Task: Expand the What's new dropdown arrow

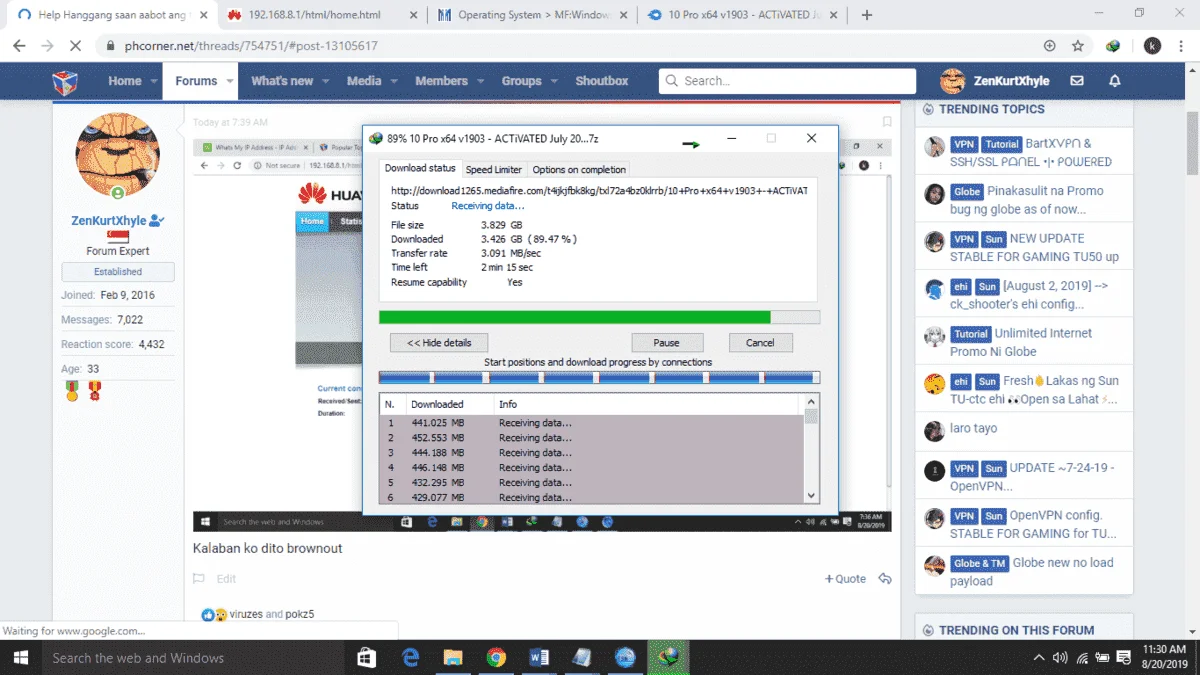Action: [325, 81]
